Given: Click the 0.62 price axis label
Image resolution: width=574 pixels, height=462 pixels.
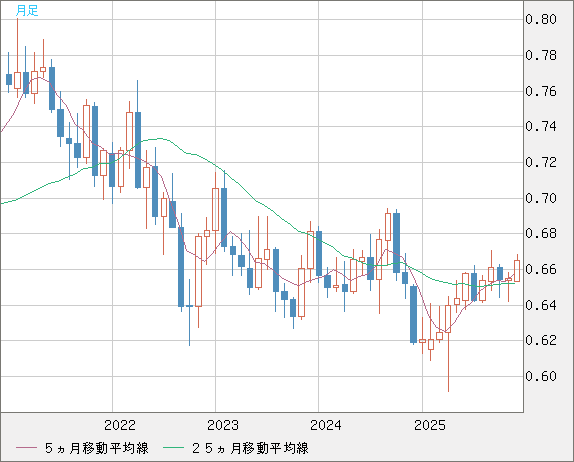Looking at the screenshot, I should [x=541, y=340].
